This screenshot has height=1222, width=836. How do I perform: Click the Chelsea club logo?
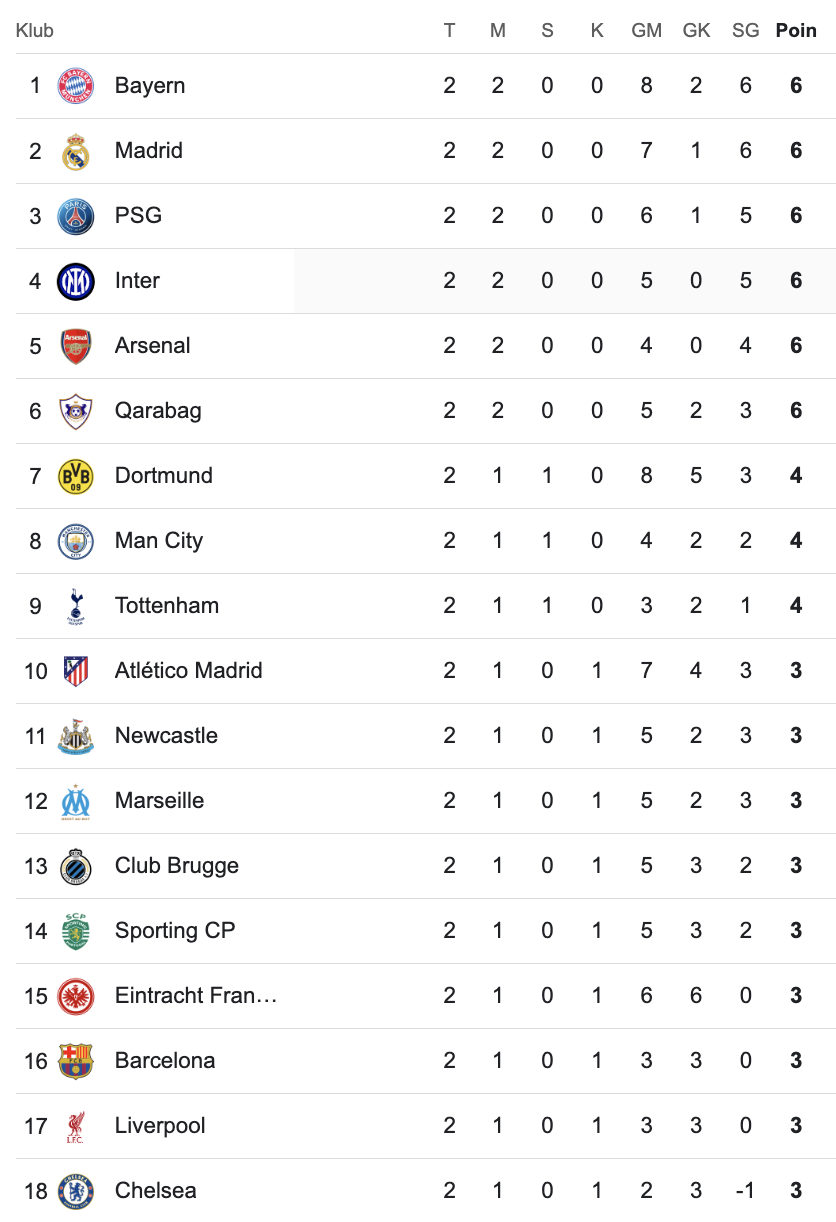[75, 1191]
